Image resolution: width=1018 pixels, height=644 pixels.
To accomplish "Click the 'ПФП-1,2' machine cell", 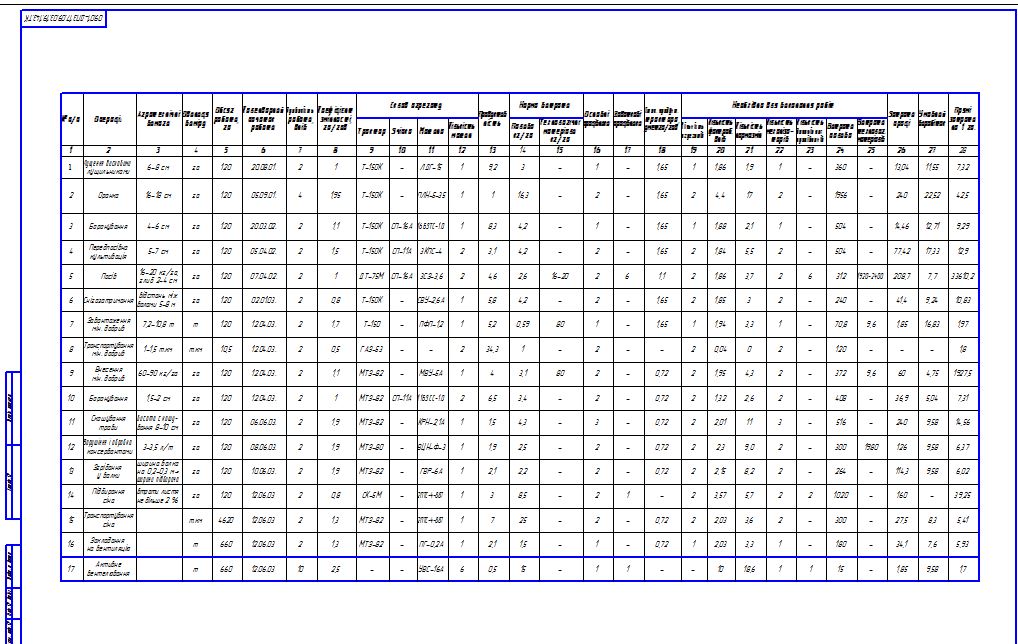I will (x=431, y=325).
